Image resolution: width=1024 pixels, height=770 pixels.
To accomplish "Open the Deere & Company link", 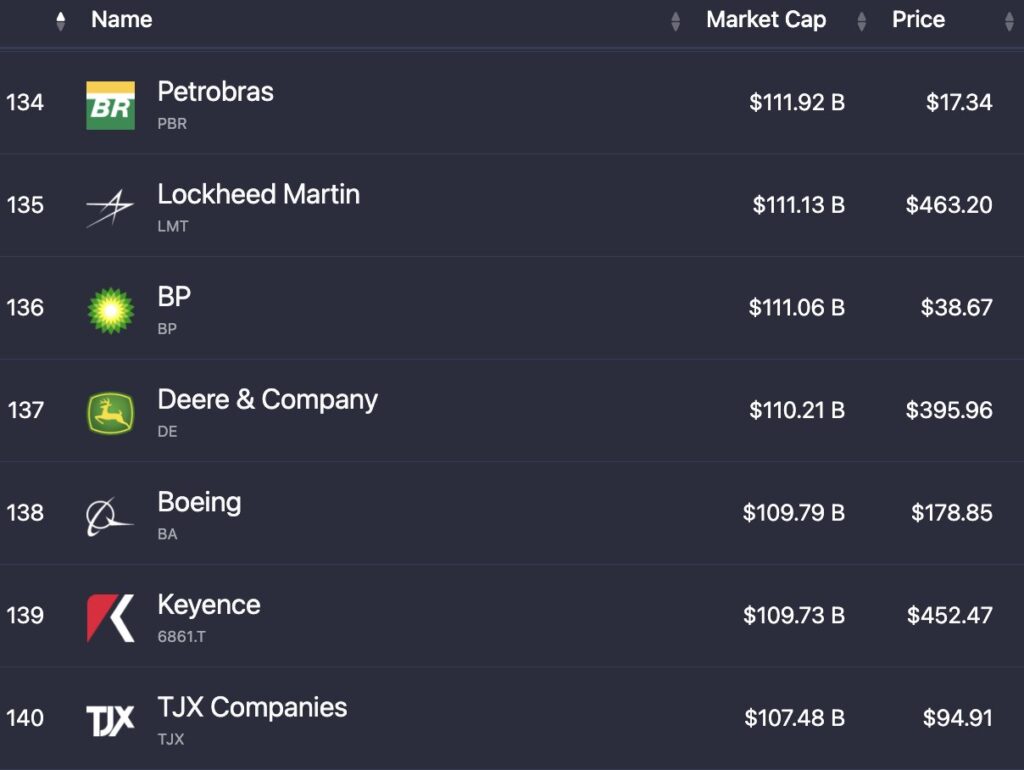I will pyautogui.click(x=267, y=400).
